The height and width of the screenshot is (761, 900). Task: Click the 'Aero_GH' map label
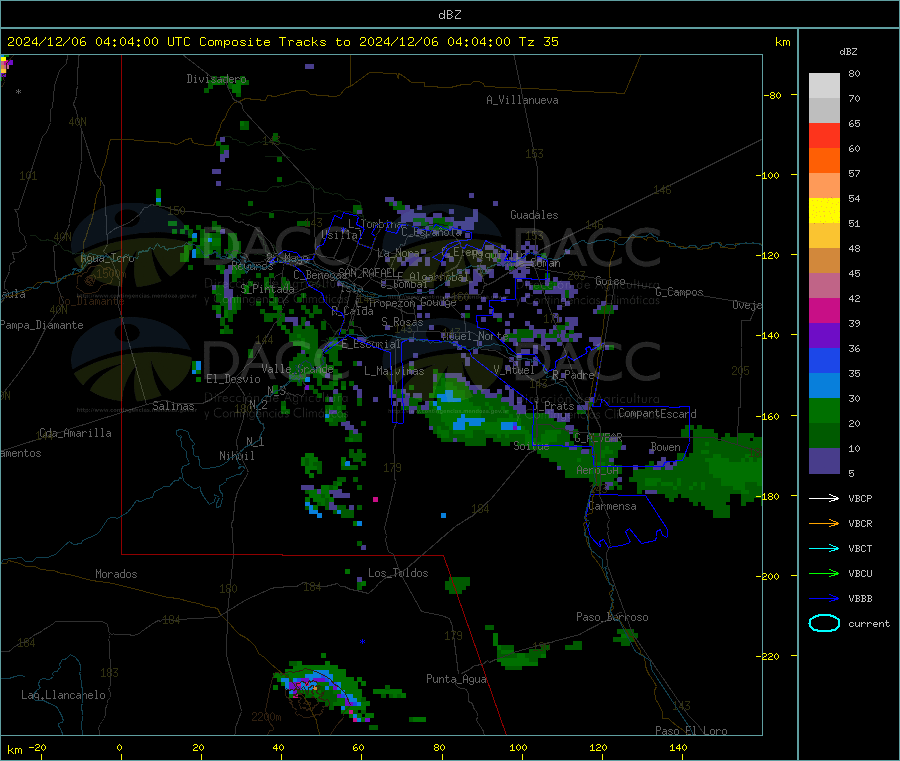pyautogui.click(x=598, y=470)
